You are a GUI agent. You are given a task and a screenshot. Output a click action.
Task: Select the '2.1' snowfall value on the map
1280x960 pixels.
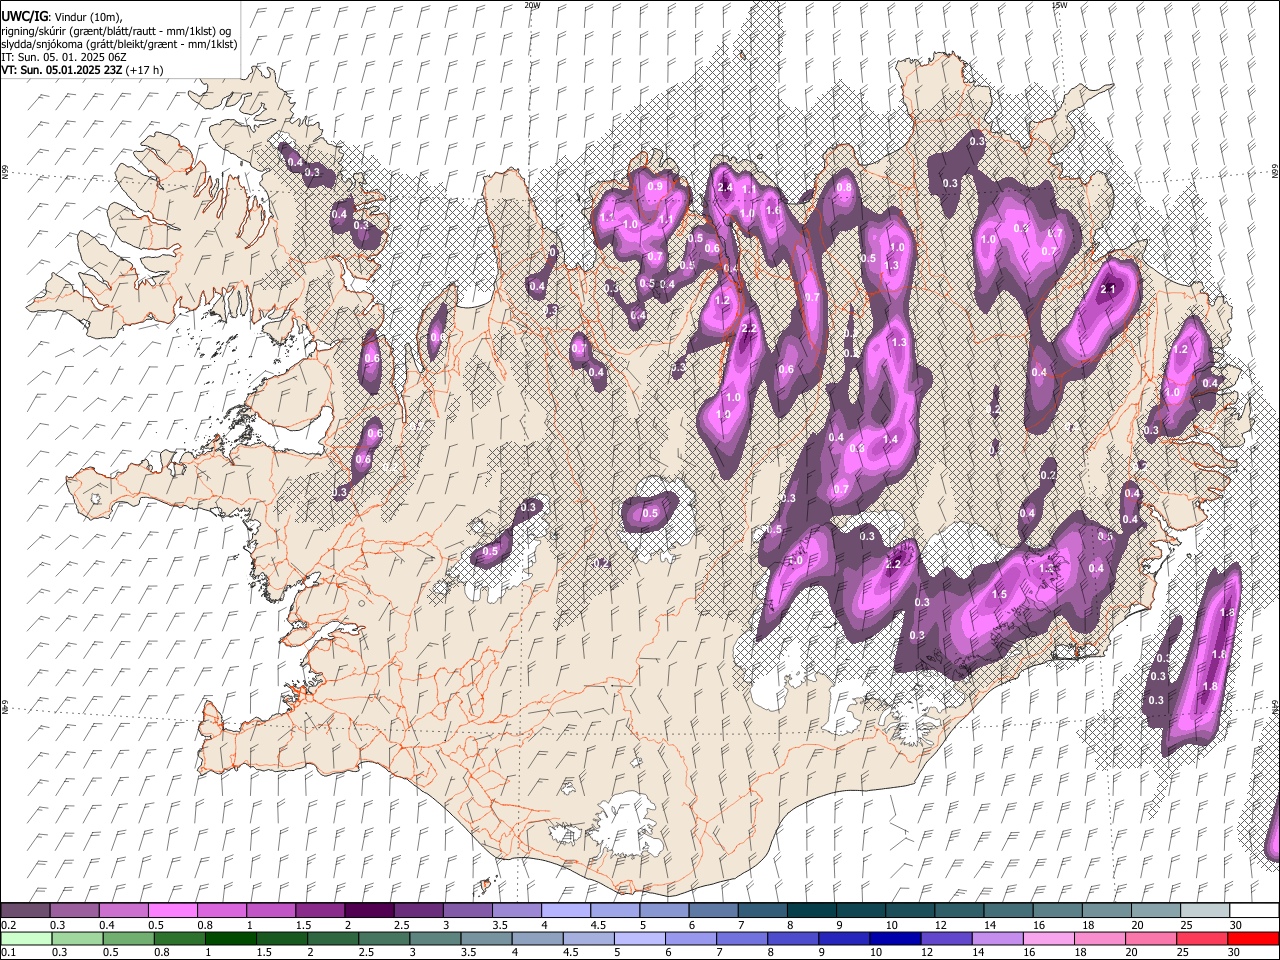1107,290
